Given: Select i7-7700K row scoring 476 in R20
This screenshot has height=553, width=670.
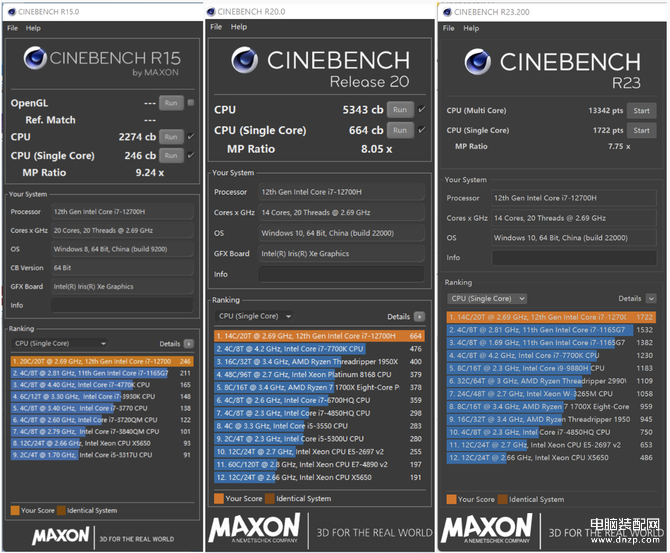Looking at the screenshot, I should (319, 349).
